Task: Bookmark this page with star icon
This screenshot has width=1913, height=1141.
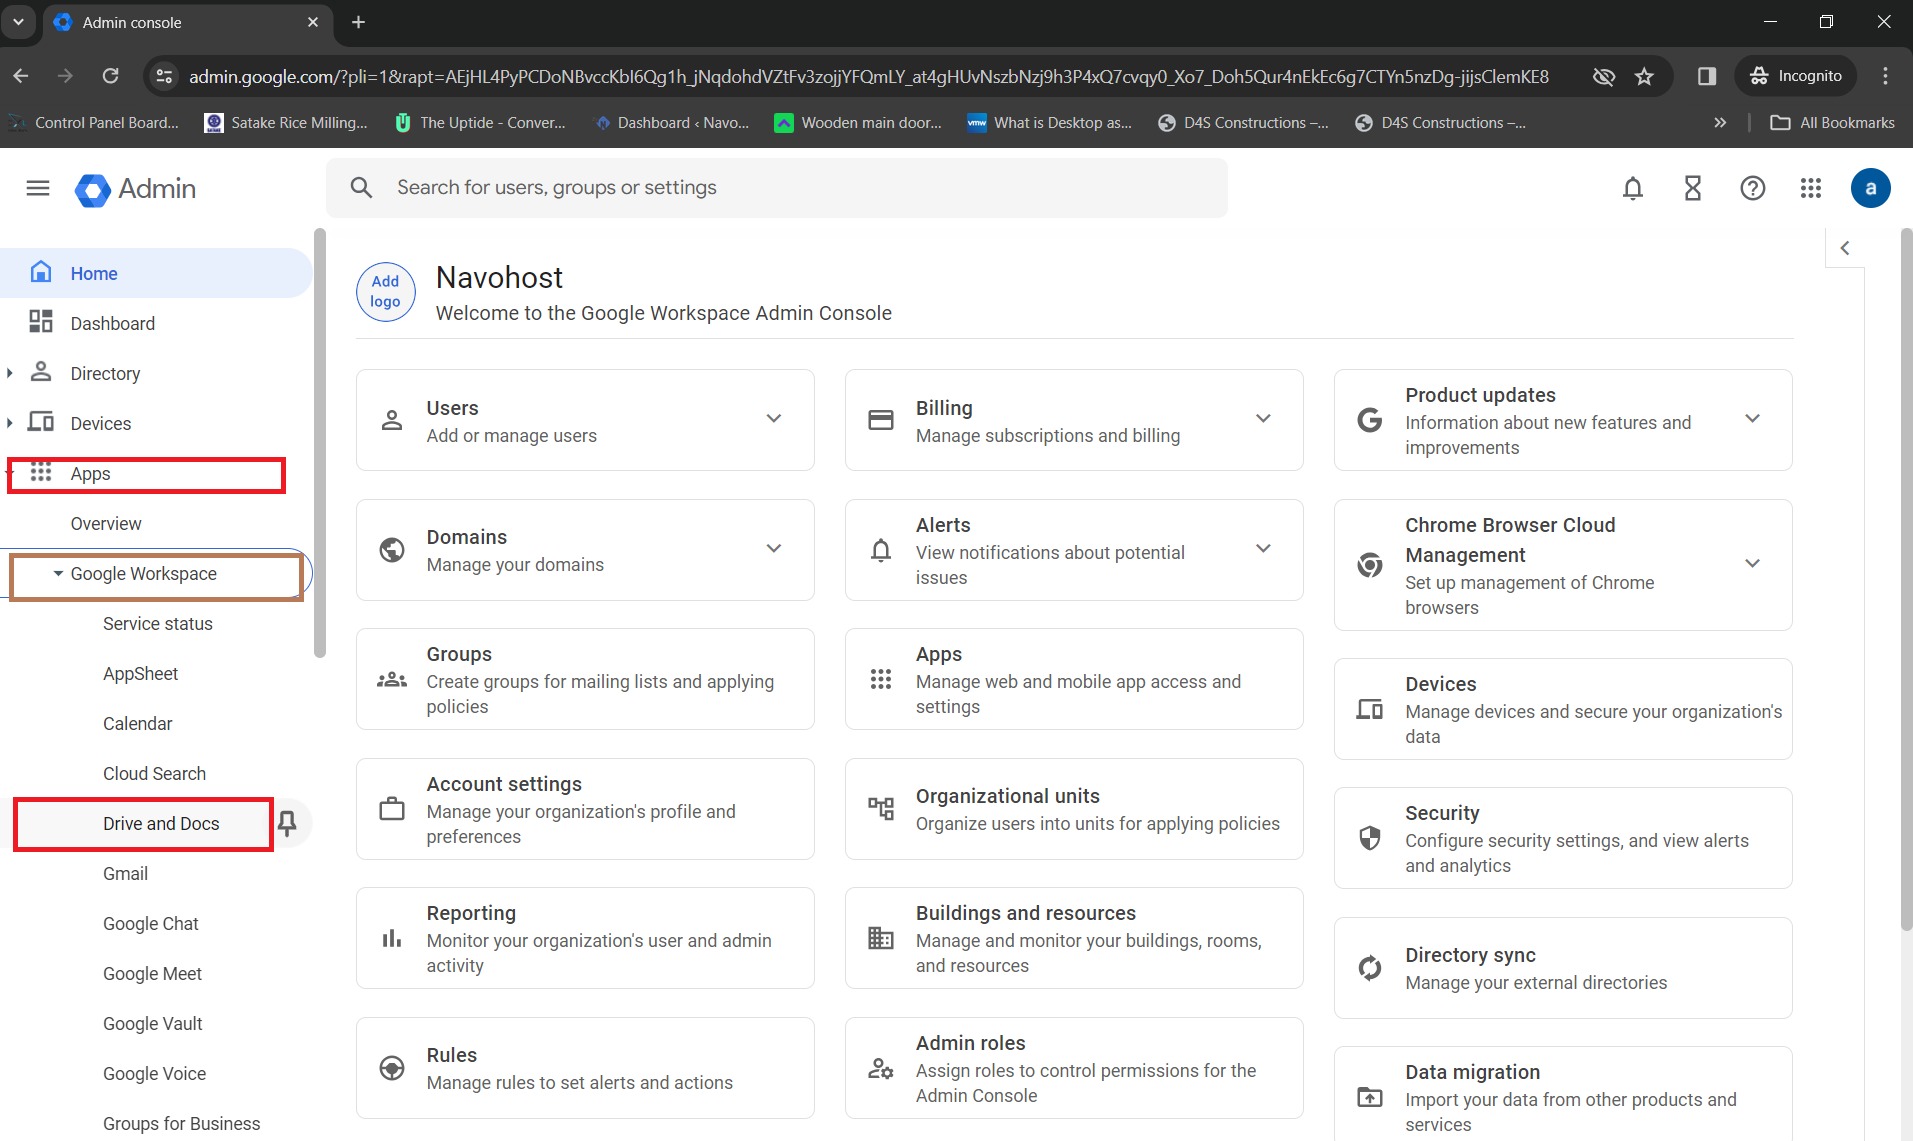Action: pyautogui.click(x=1644, y=76)
